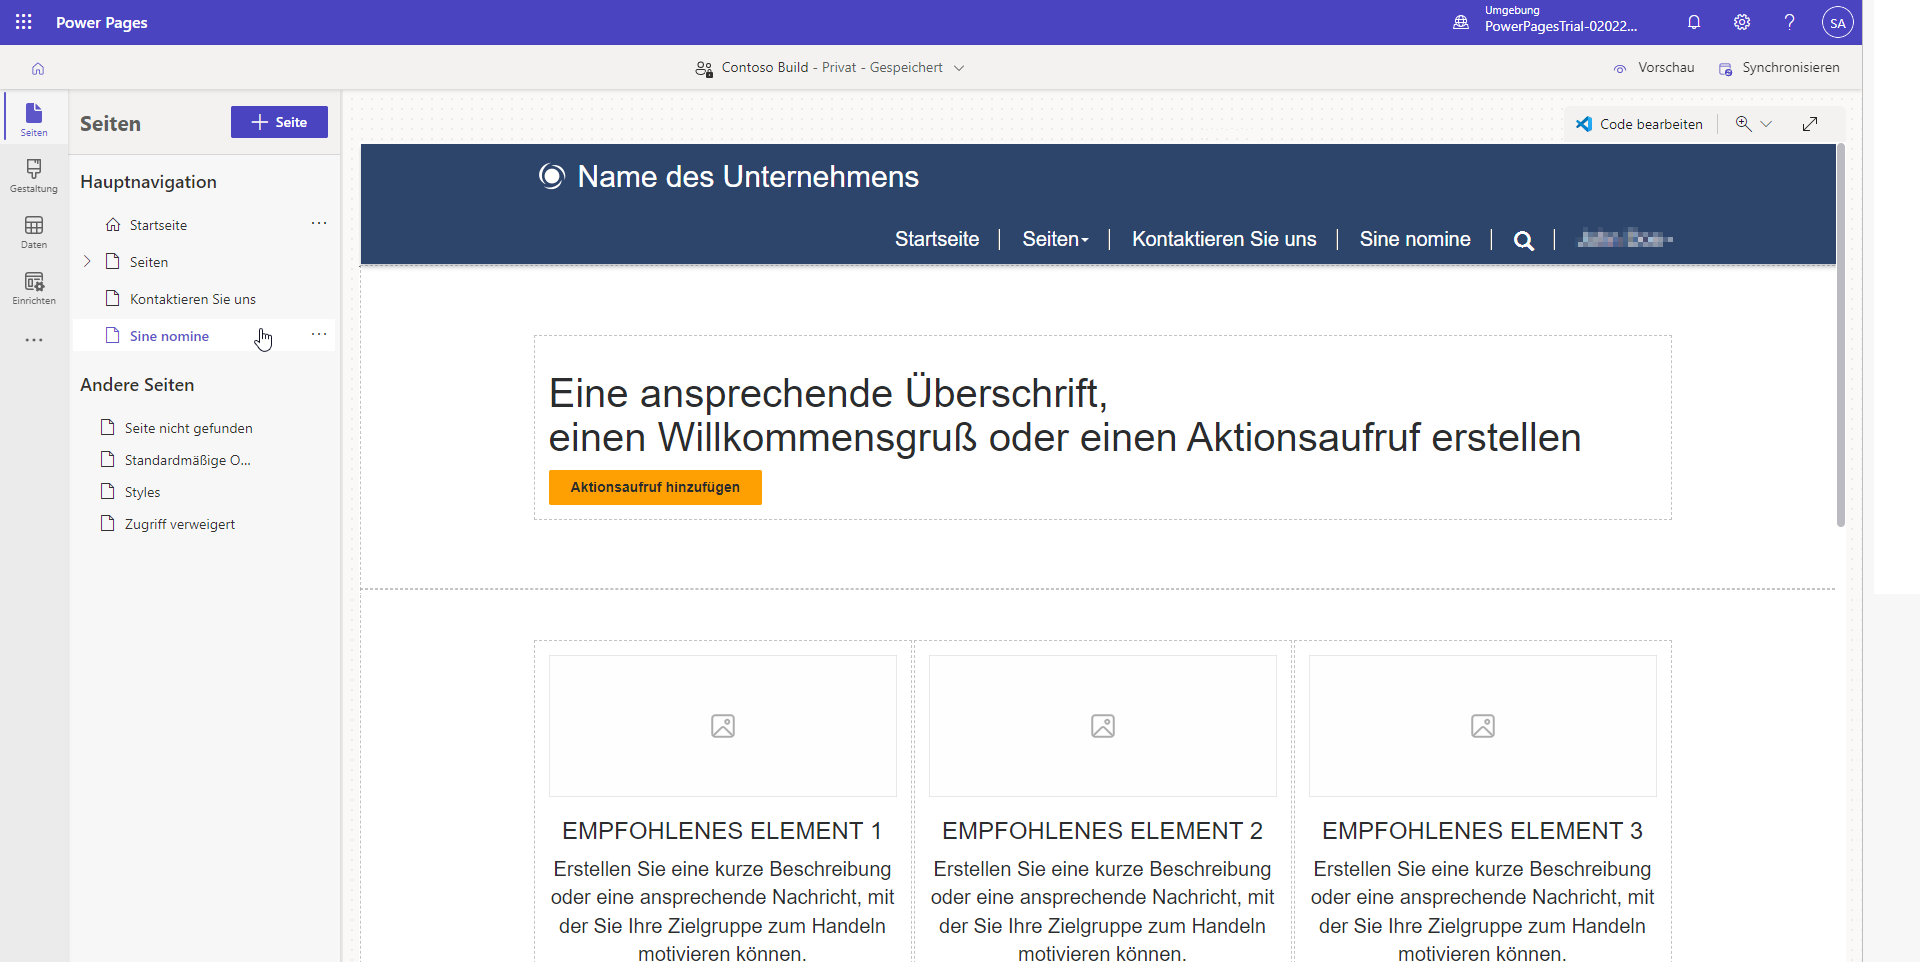Select the Seiten panel icon in sidebar
Viewport: 1920px width, 962px height.
(x=33, y=119)
